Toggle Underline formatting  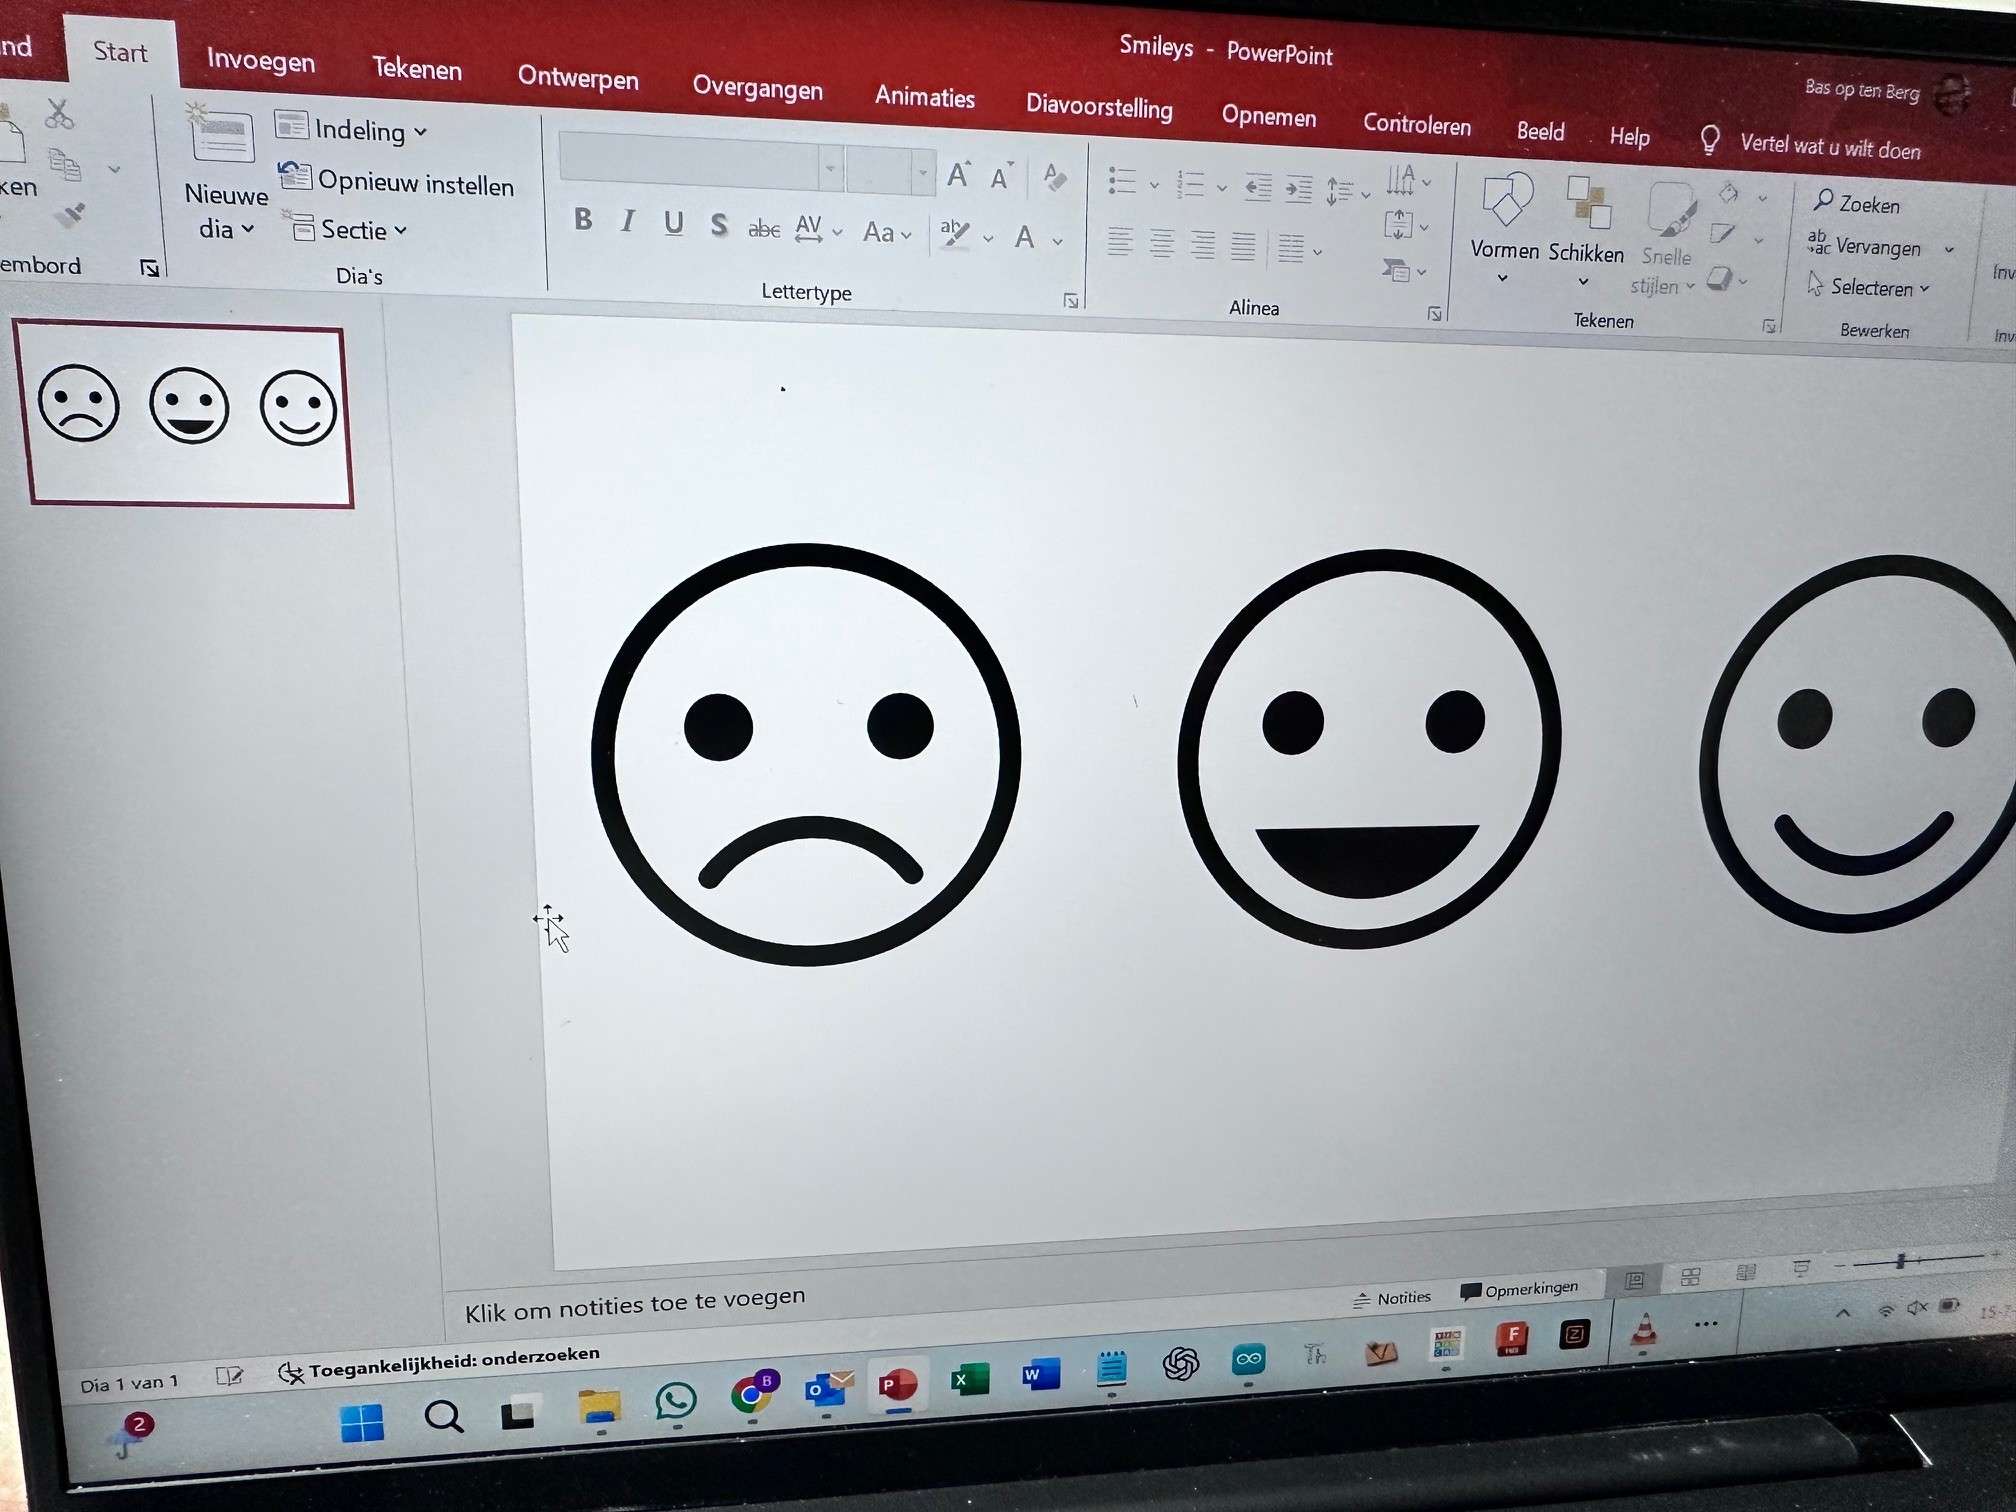(x=674, y=223)
